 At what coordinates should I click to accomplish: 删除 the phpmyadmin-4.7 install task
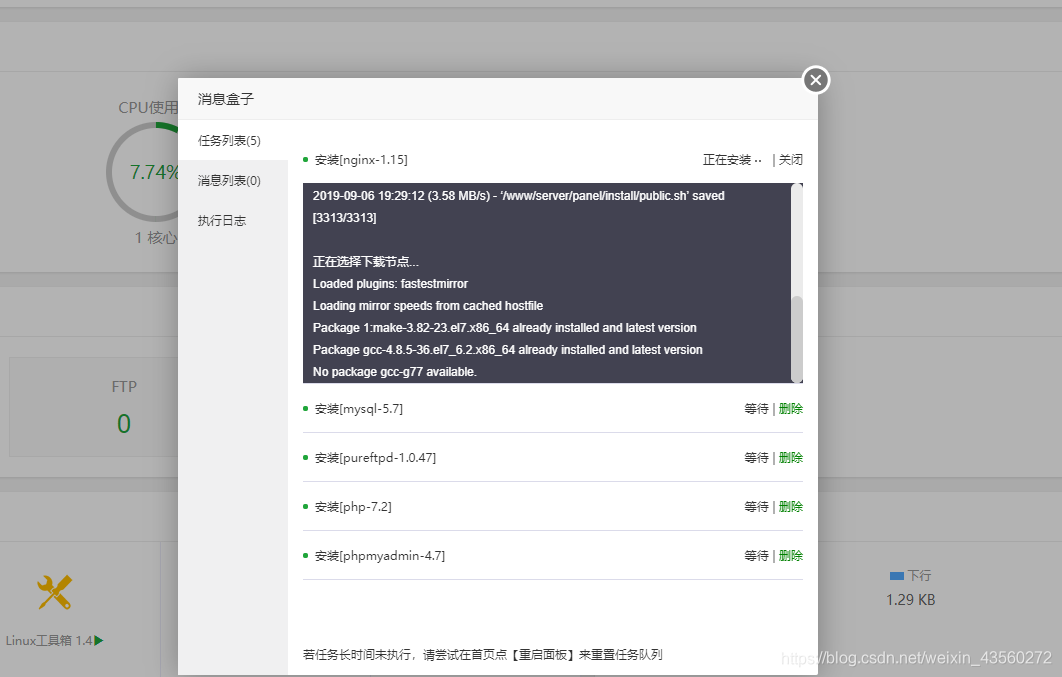tap(790, 555)
